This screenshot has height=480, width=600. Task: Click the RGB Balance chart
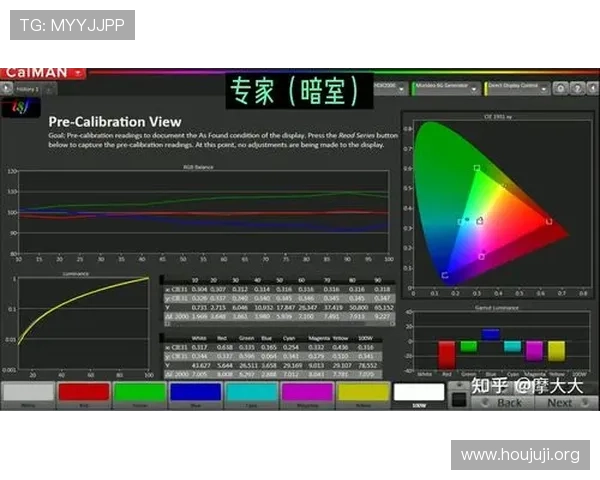(x=203, y=212)
